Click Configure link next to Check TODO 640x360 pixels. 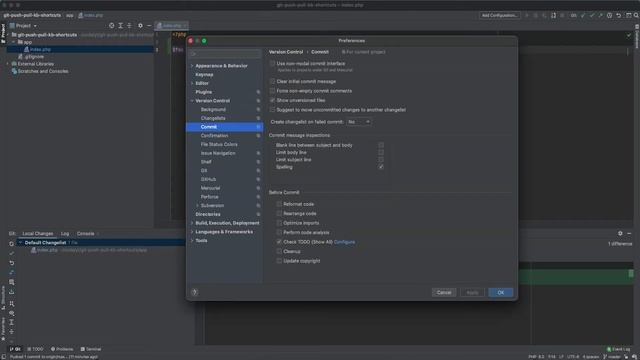pos(344,242)
